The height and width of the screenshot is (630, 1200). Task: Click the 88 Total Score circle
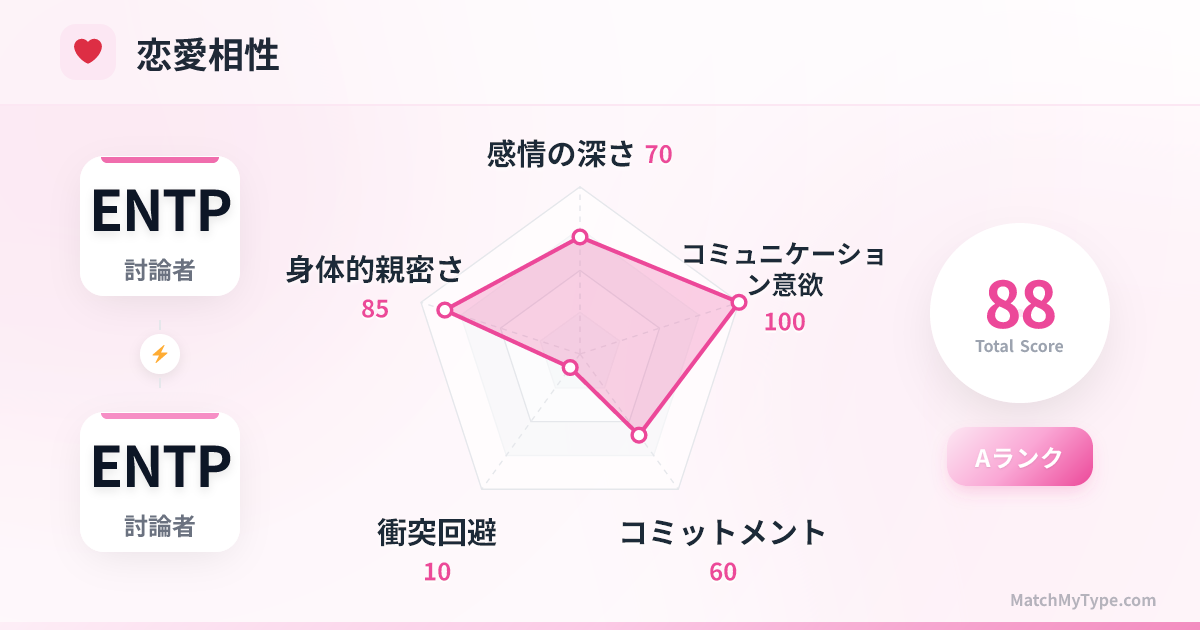pos(1019,313)
